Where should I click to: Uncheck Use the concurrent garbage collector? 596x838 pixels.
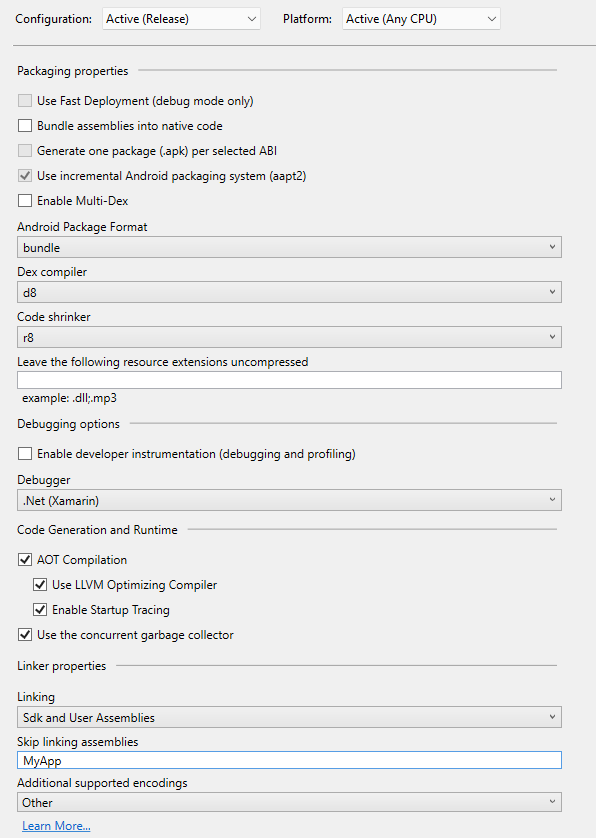(25, 634)
